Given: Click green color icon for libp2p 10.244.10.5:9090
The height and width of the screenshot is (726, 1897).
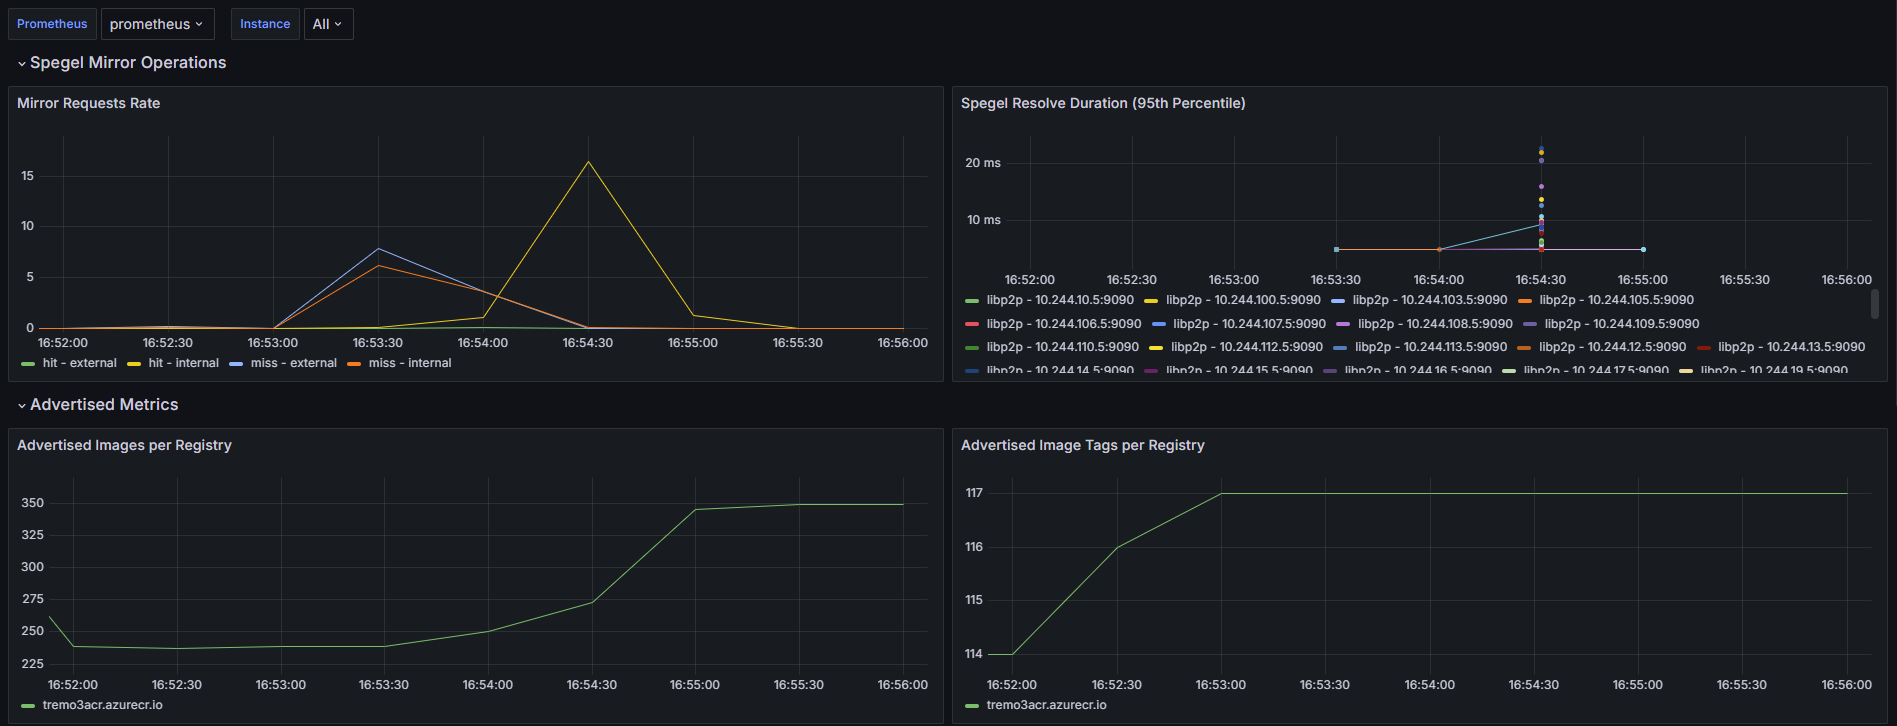Looking at the screenshot, I should point(972,301).
